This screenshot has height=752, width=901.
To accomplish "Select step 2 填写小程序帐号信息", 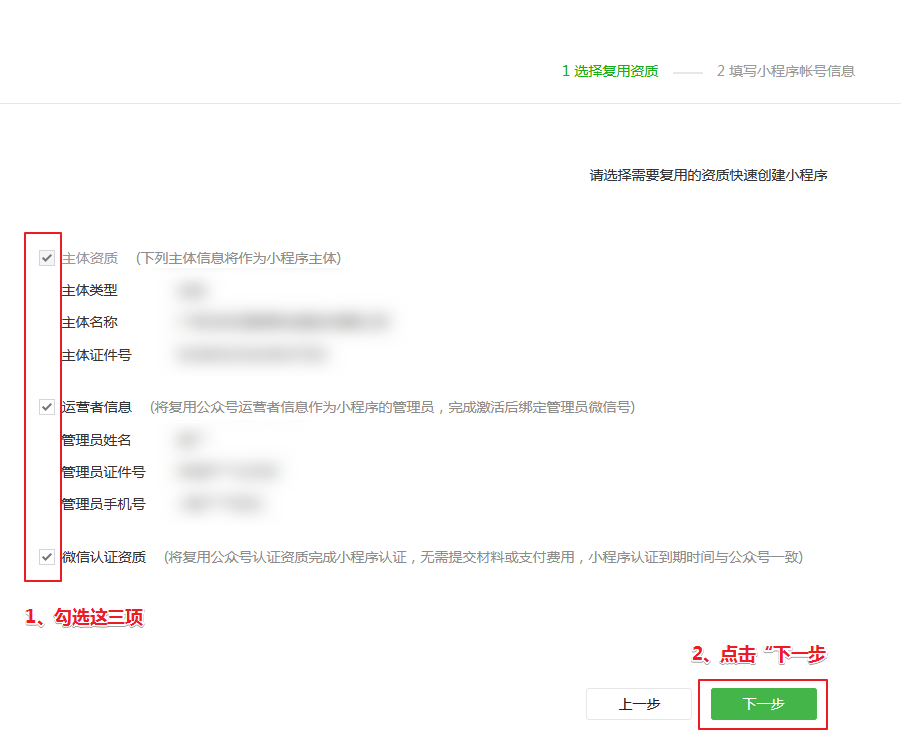I will (785, 71).
